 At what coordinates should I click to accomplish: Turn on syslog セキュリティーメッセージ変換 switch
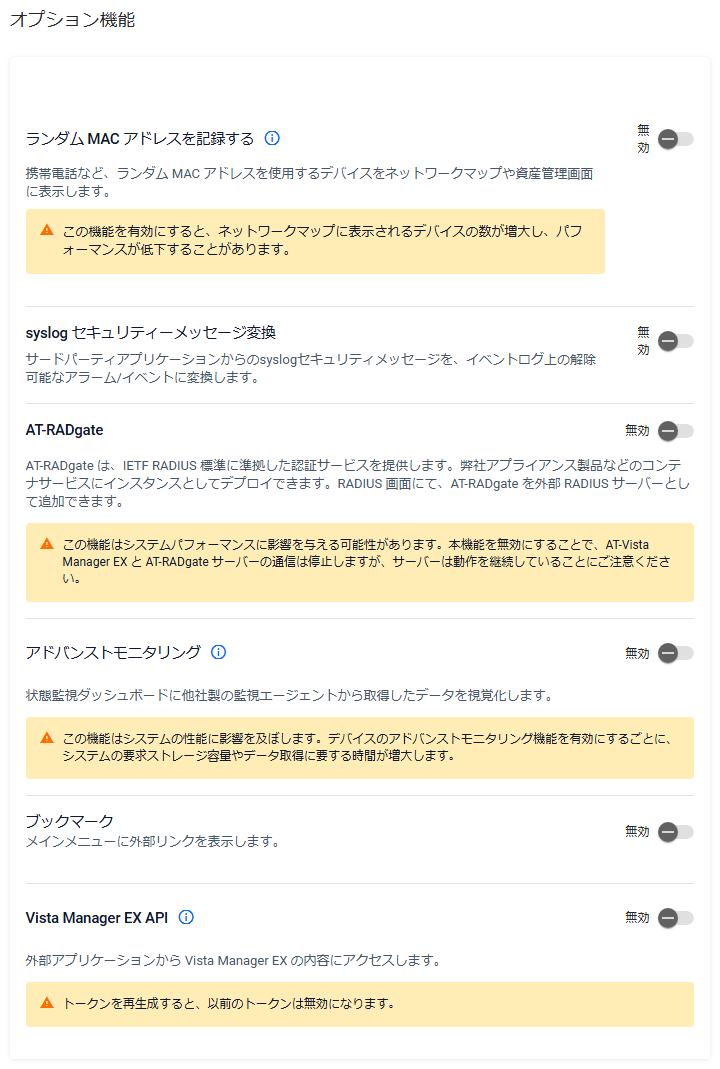click(x=676, y=341)
